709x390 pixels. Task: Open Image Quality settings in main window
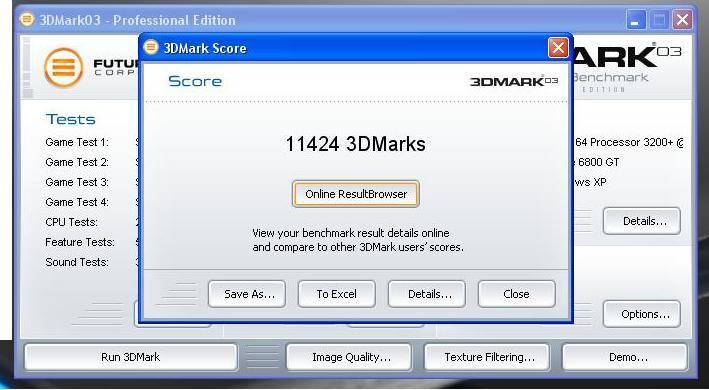pos(349,357)
